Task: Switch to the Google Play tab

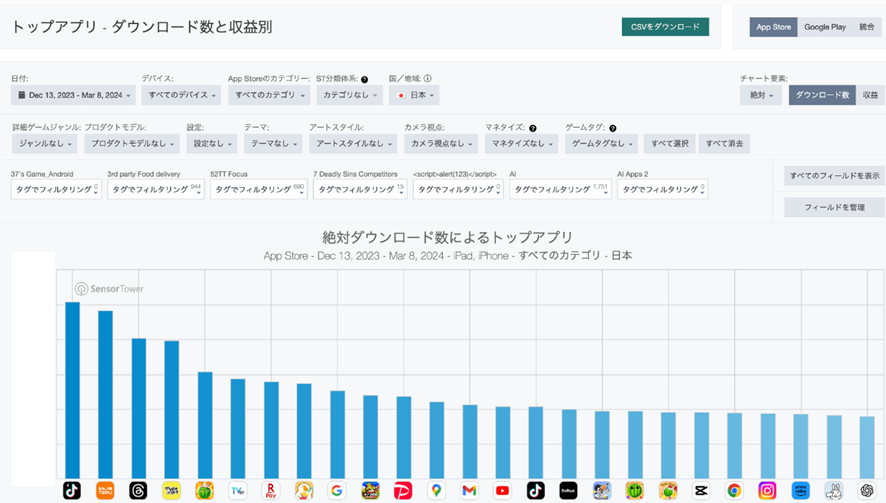Action: (823, 27)
